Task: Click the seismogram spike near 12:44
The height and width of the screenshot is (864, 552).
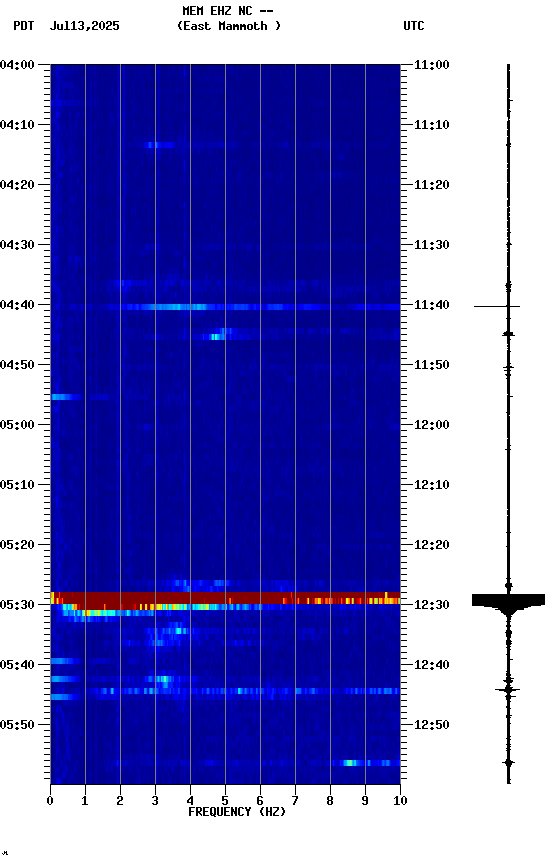Action: (507, 690)
